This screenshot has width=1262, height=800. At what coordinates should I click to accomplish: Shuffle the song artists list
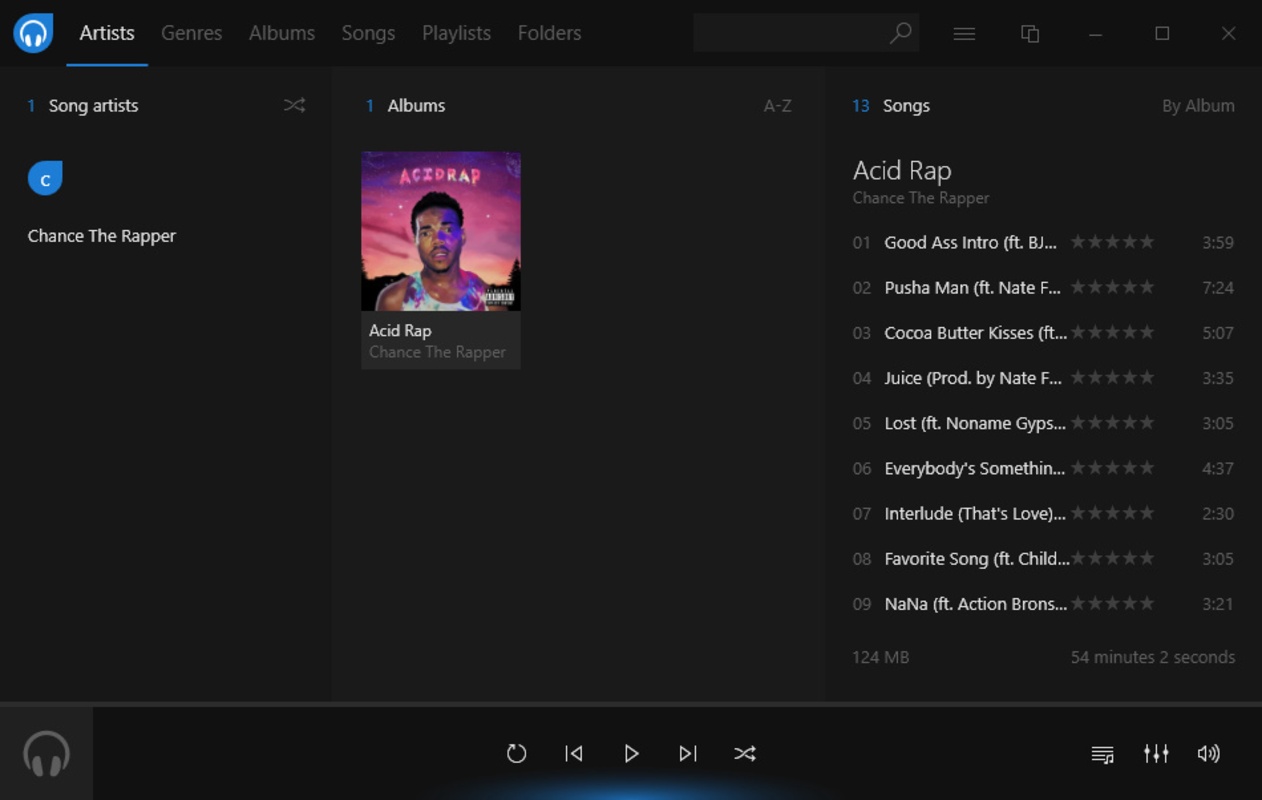tap(294, 105)
